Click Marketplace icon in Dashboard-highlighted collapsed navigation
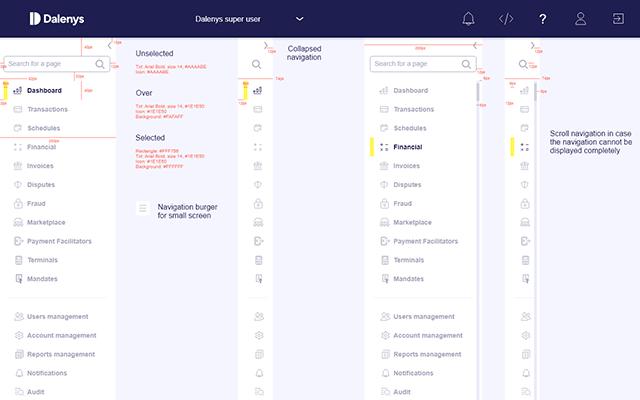This screenshot has width=640, height=400. tap(258, 222)
